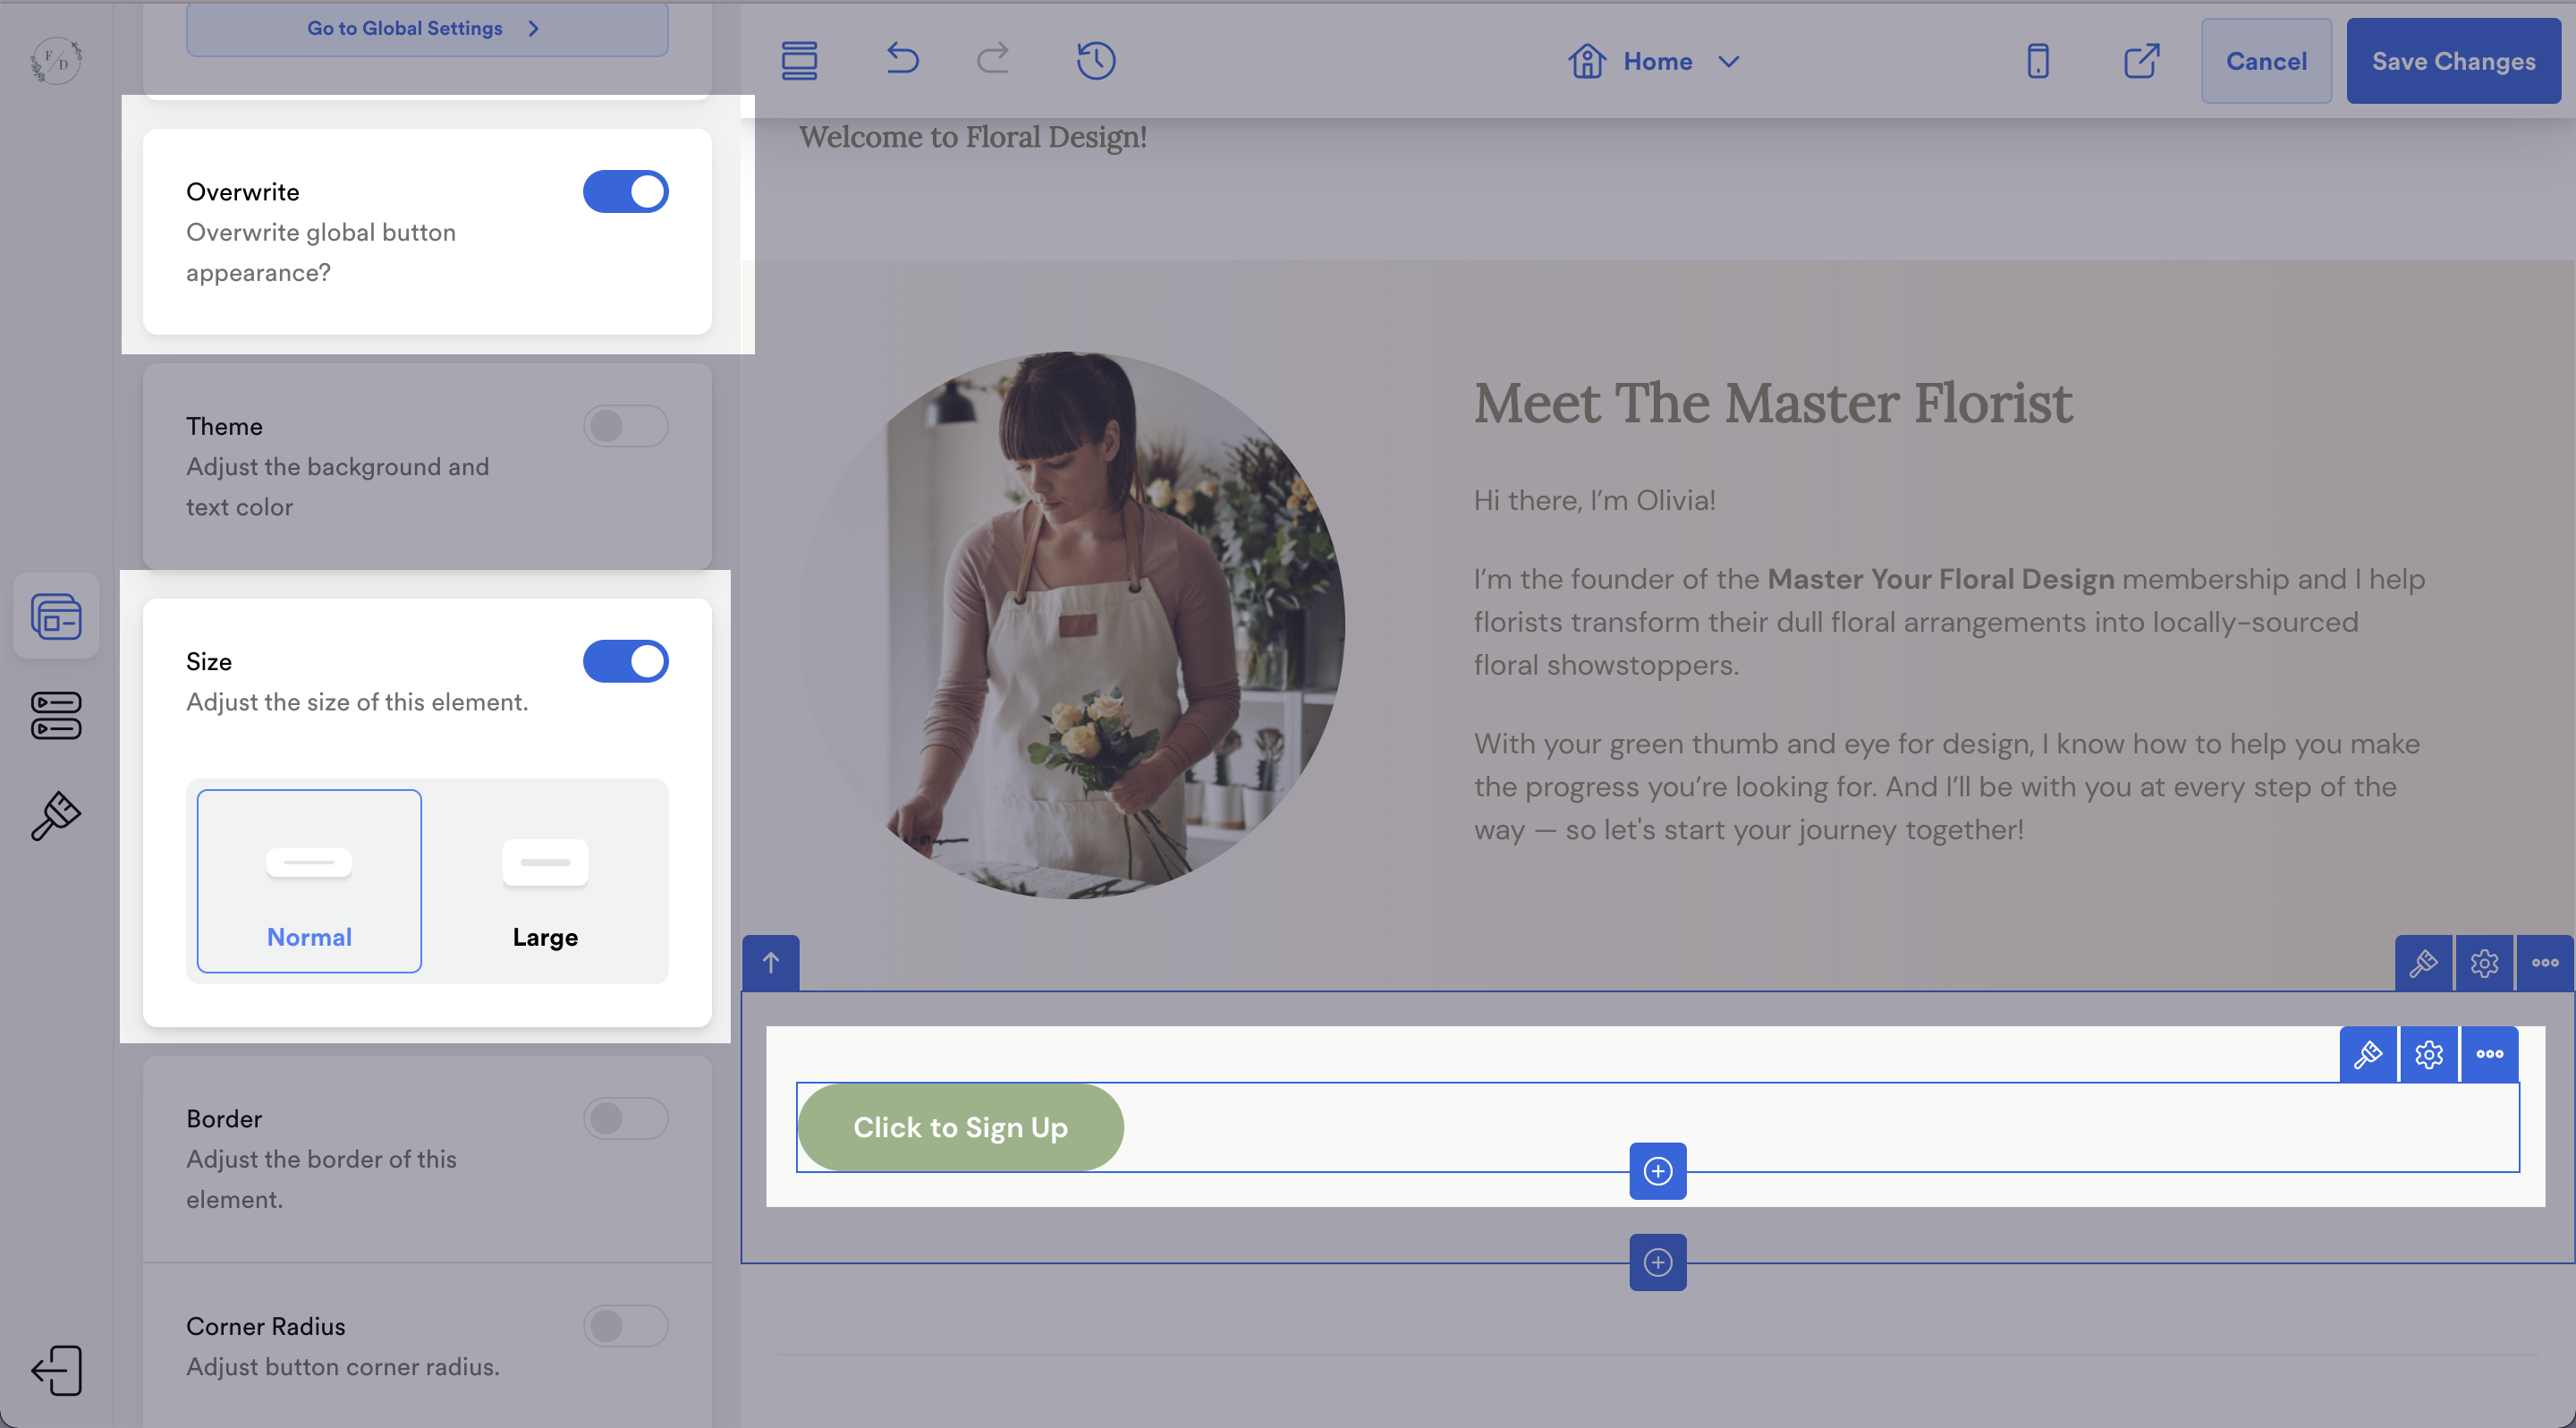Click the Save Changes button
The width and height of the screenshot is (2576, 1428).
[x=2453, y=61]
